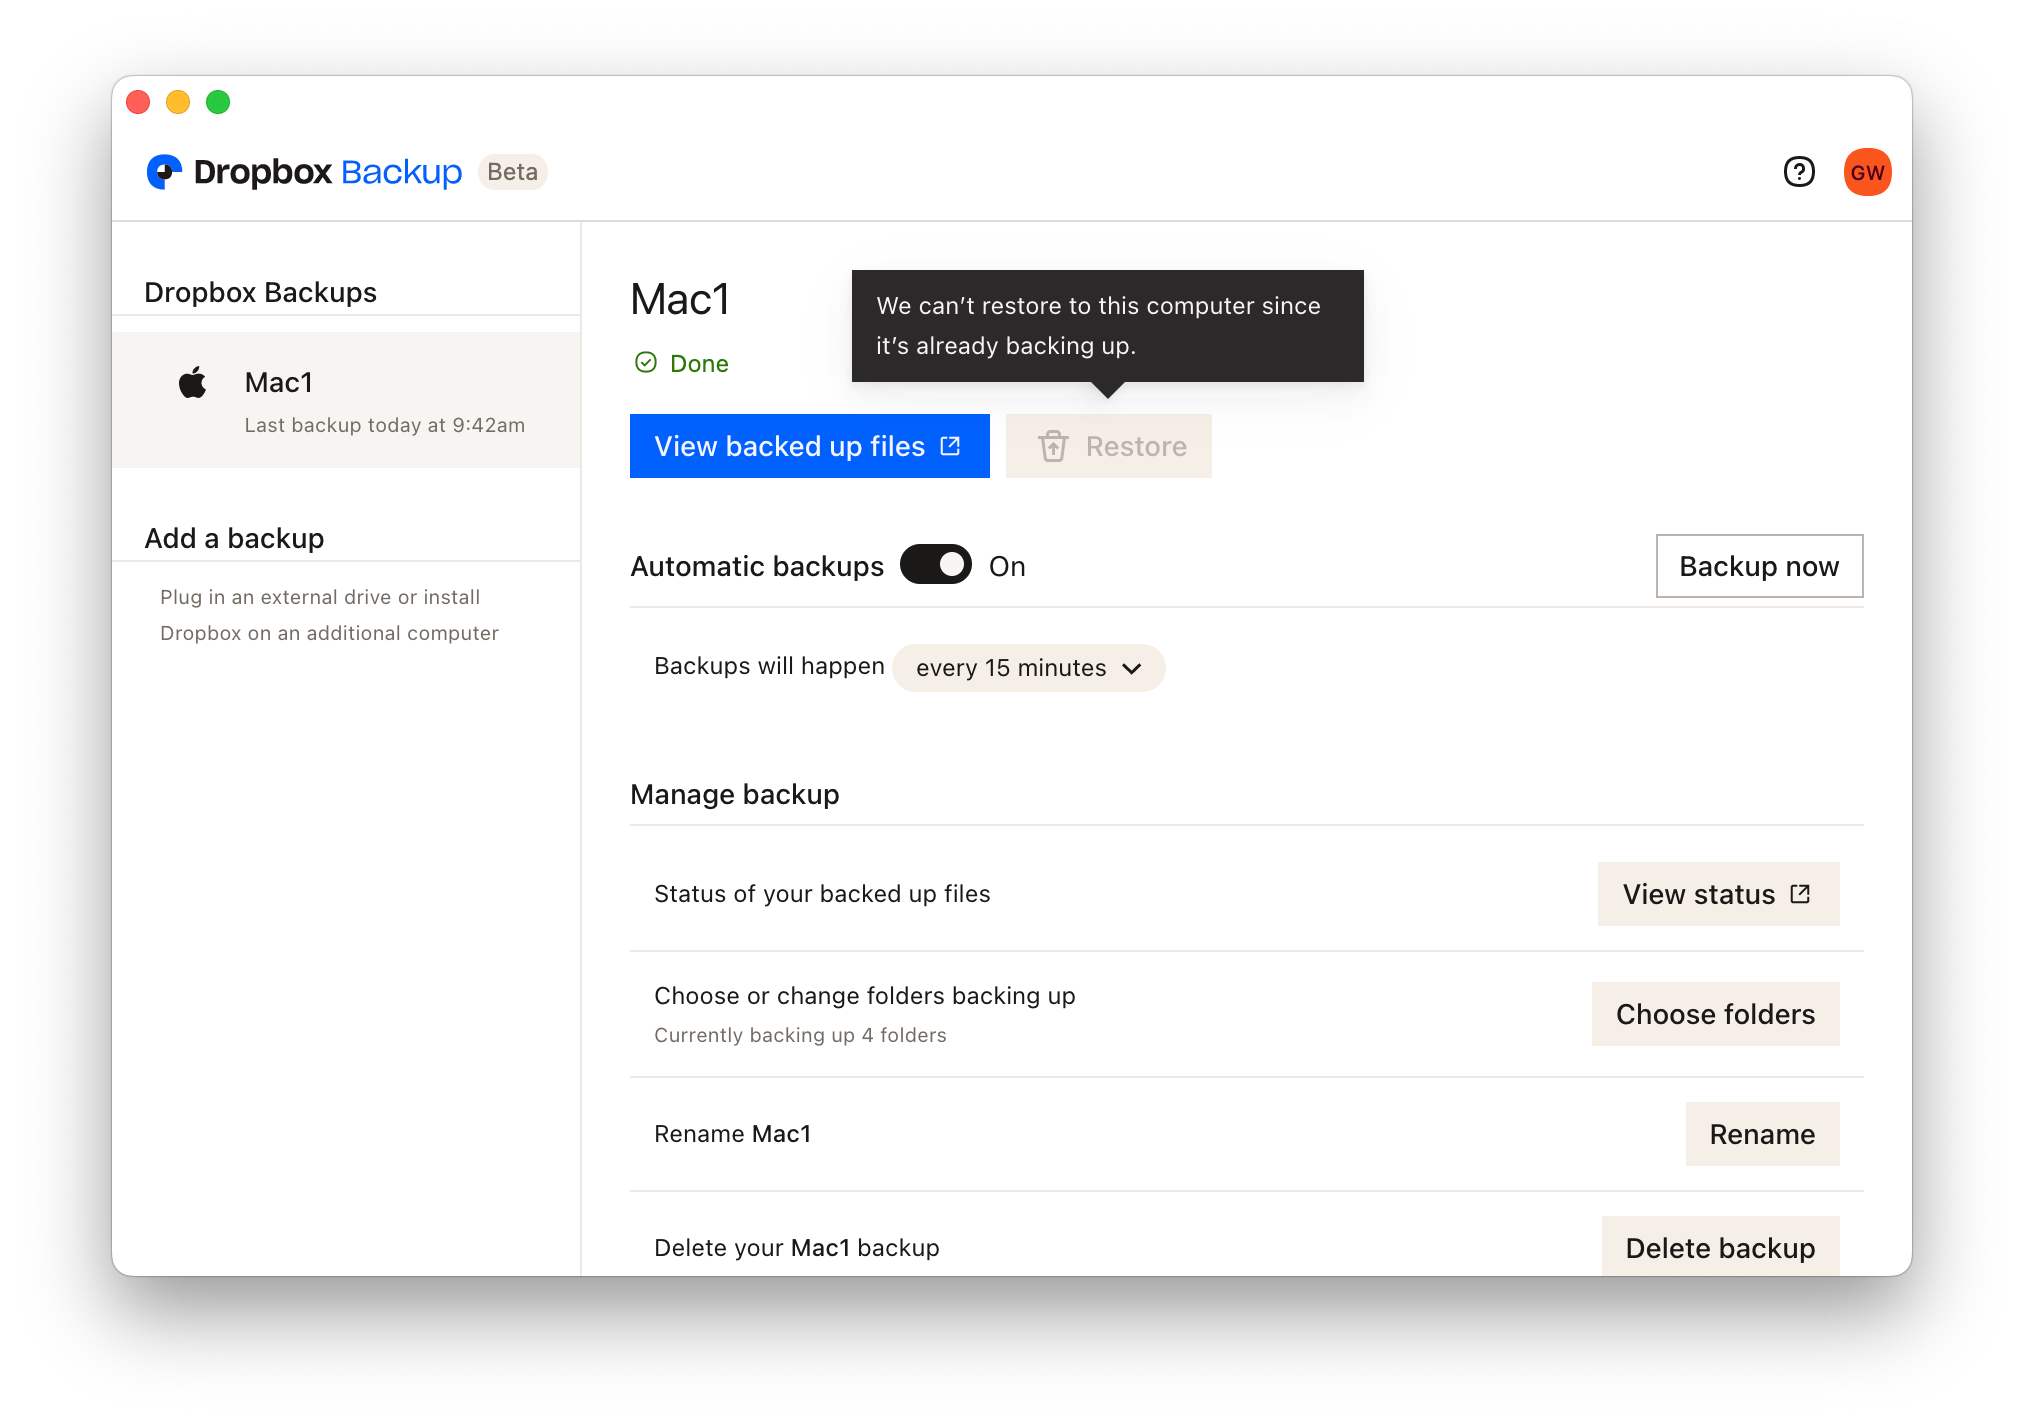
Task: Click the Backup now button
Action: tap(1758, 564)
